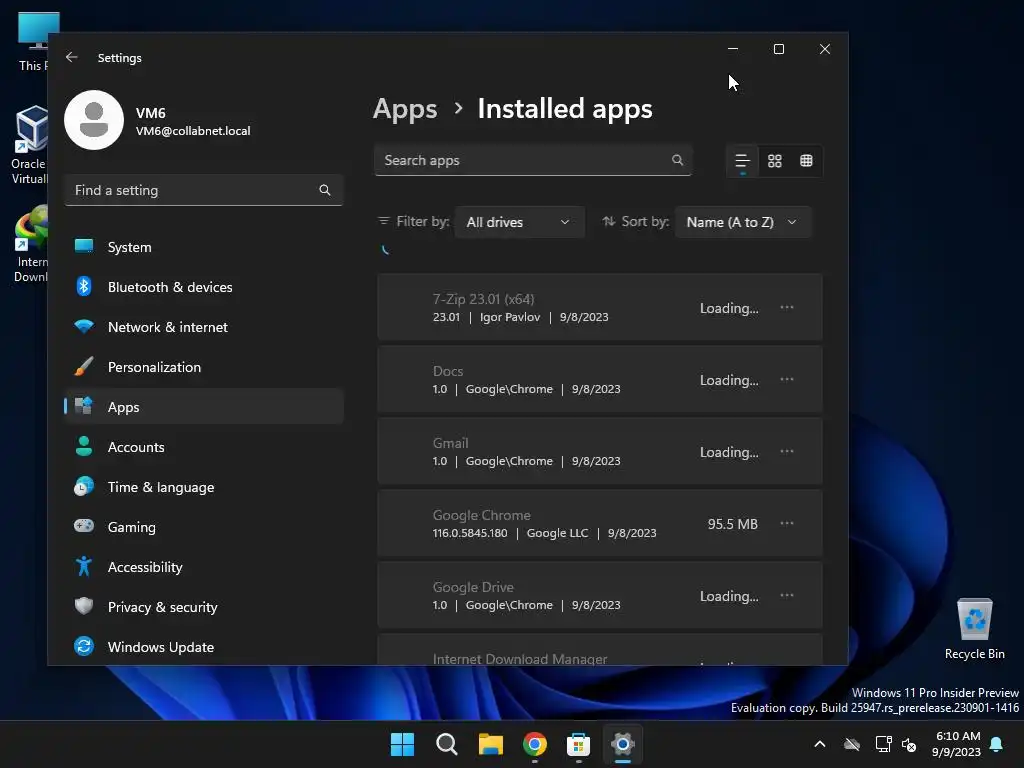Launch Google Chrome from taskbar

coord(535,744)
